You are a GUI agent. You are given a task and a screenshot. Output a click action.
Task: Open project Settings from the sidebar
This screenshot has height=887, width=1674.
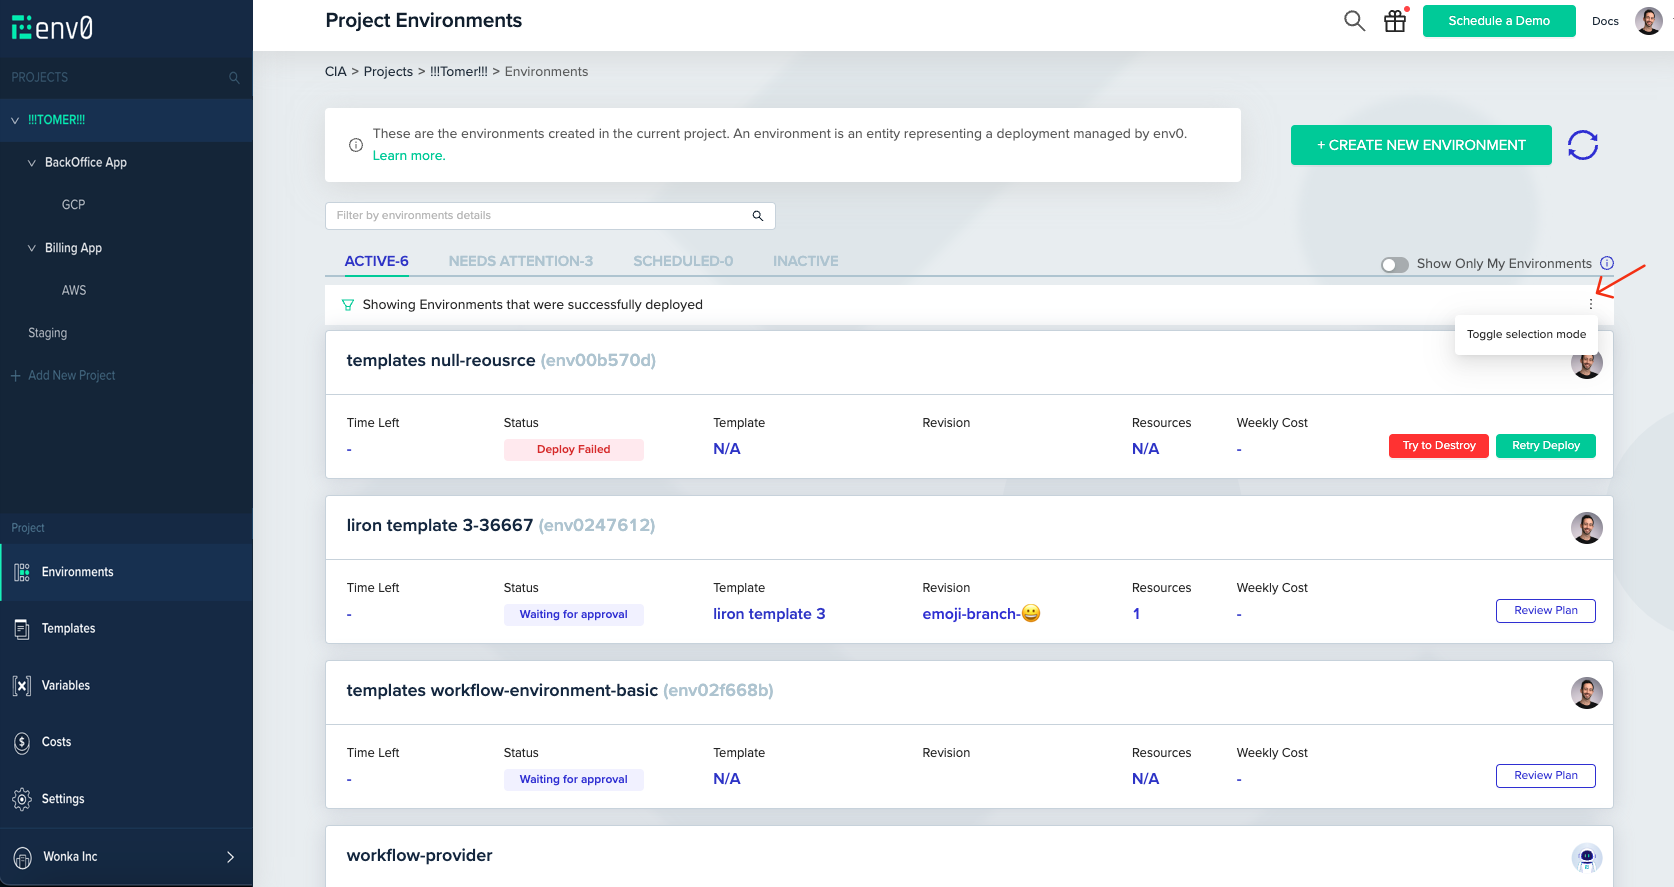tap(62, 799)
